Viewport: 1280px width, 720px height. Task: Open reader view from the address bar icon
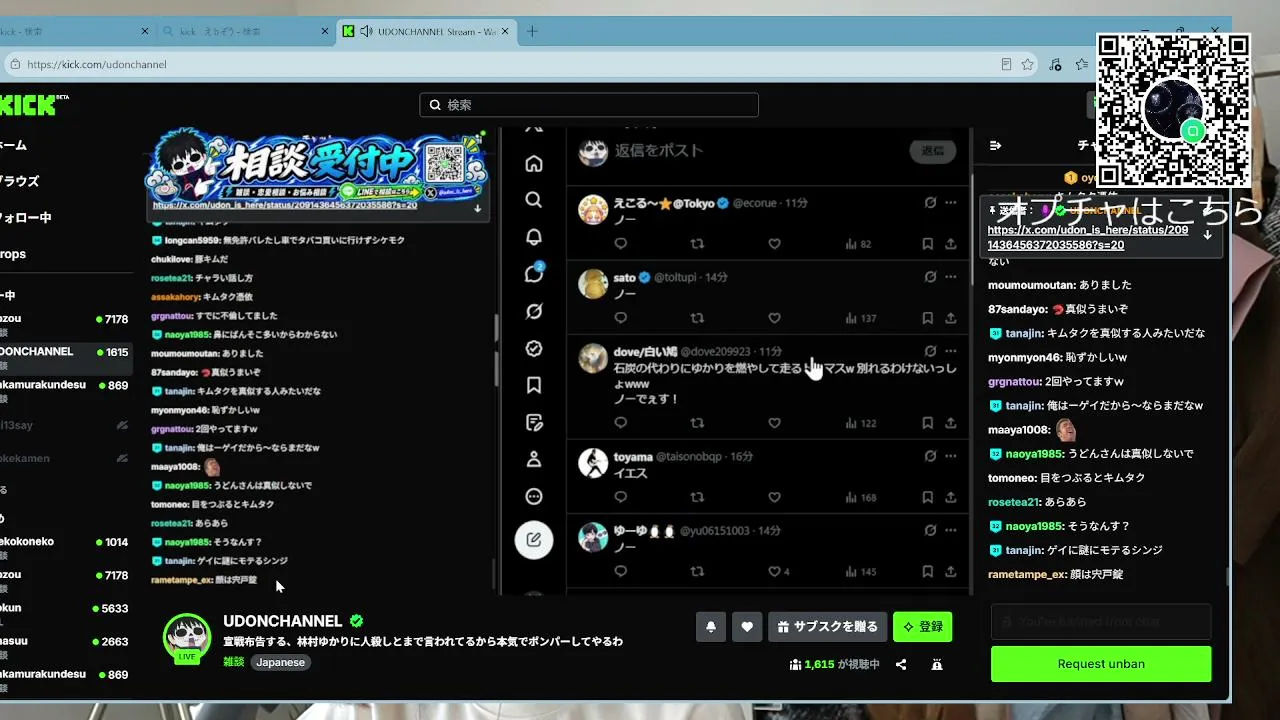(1006, 64)
